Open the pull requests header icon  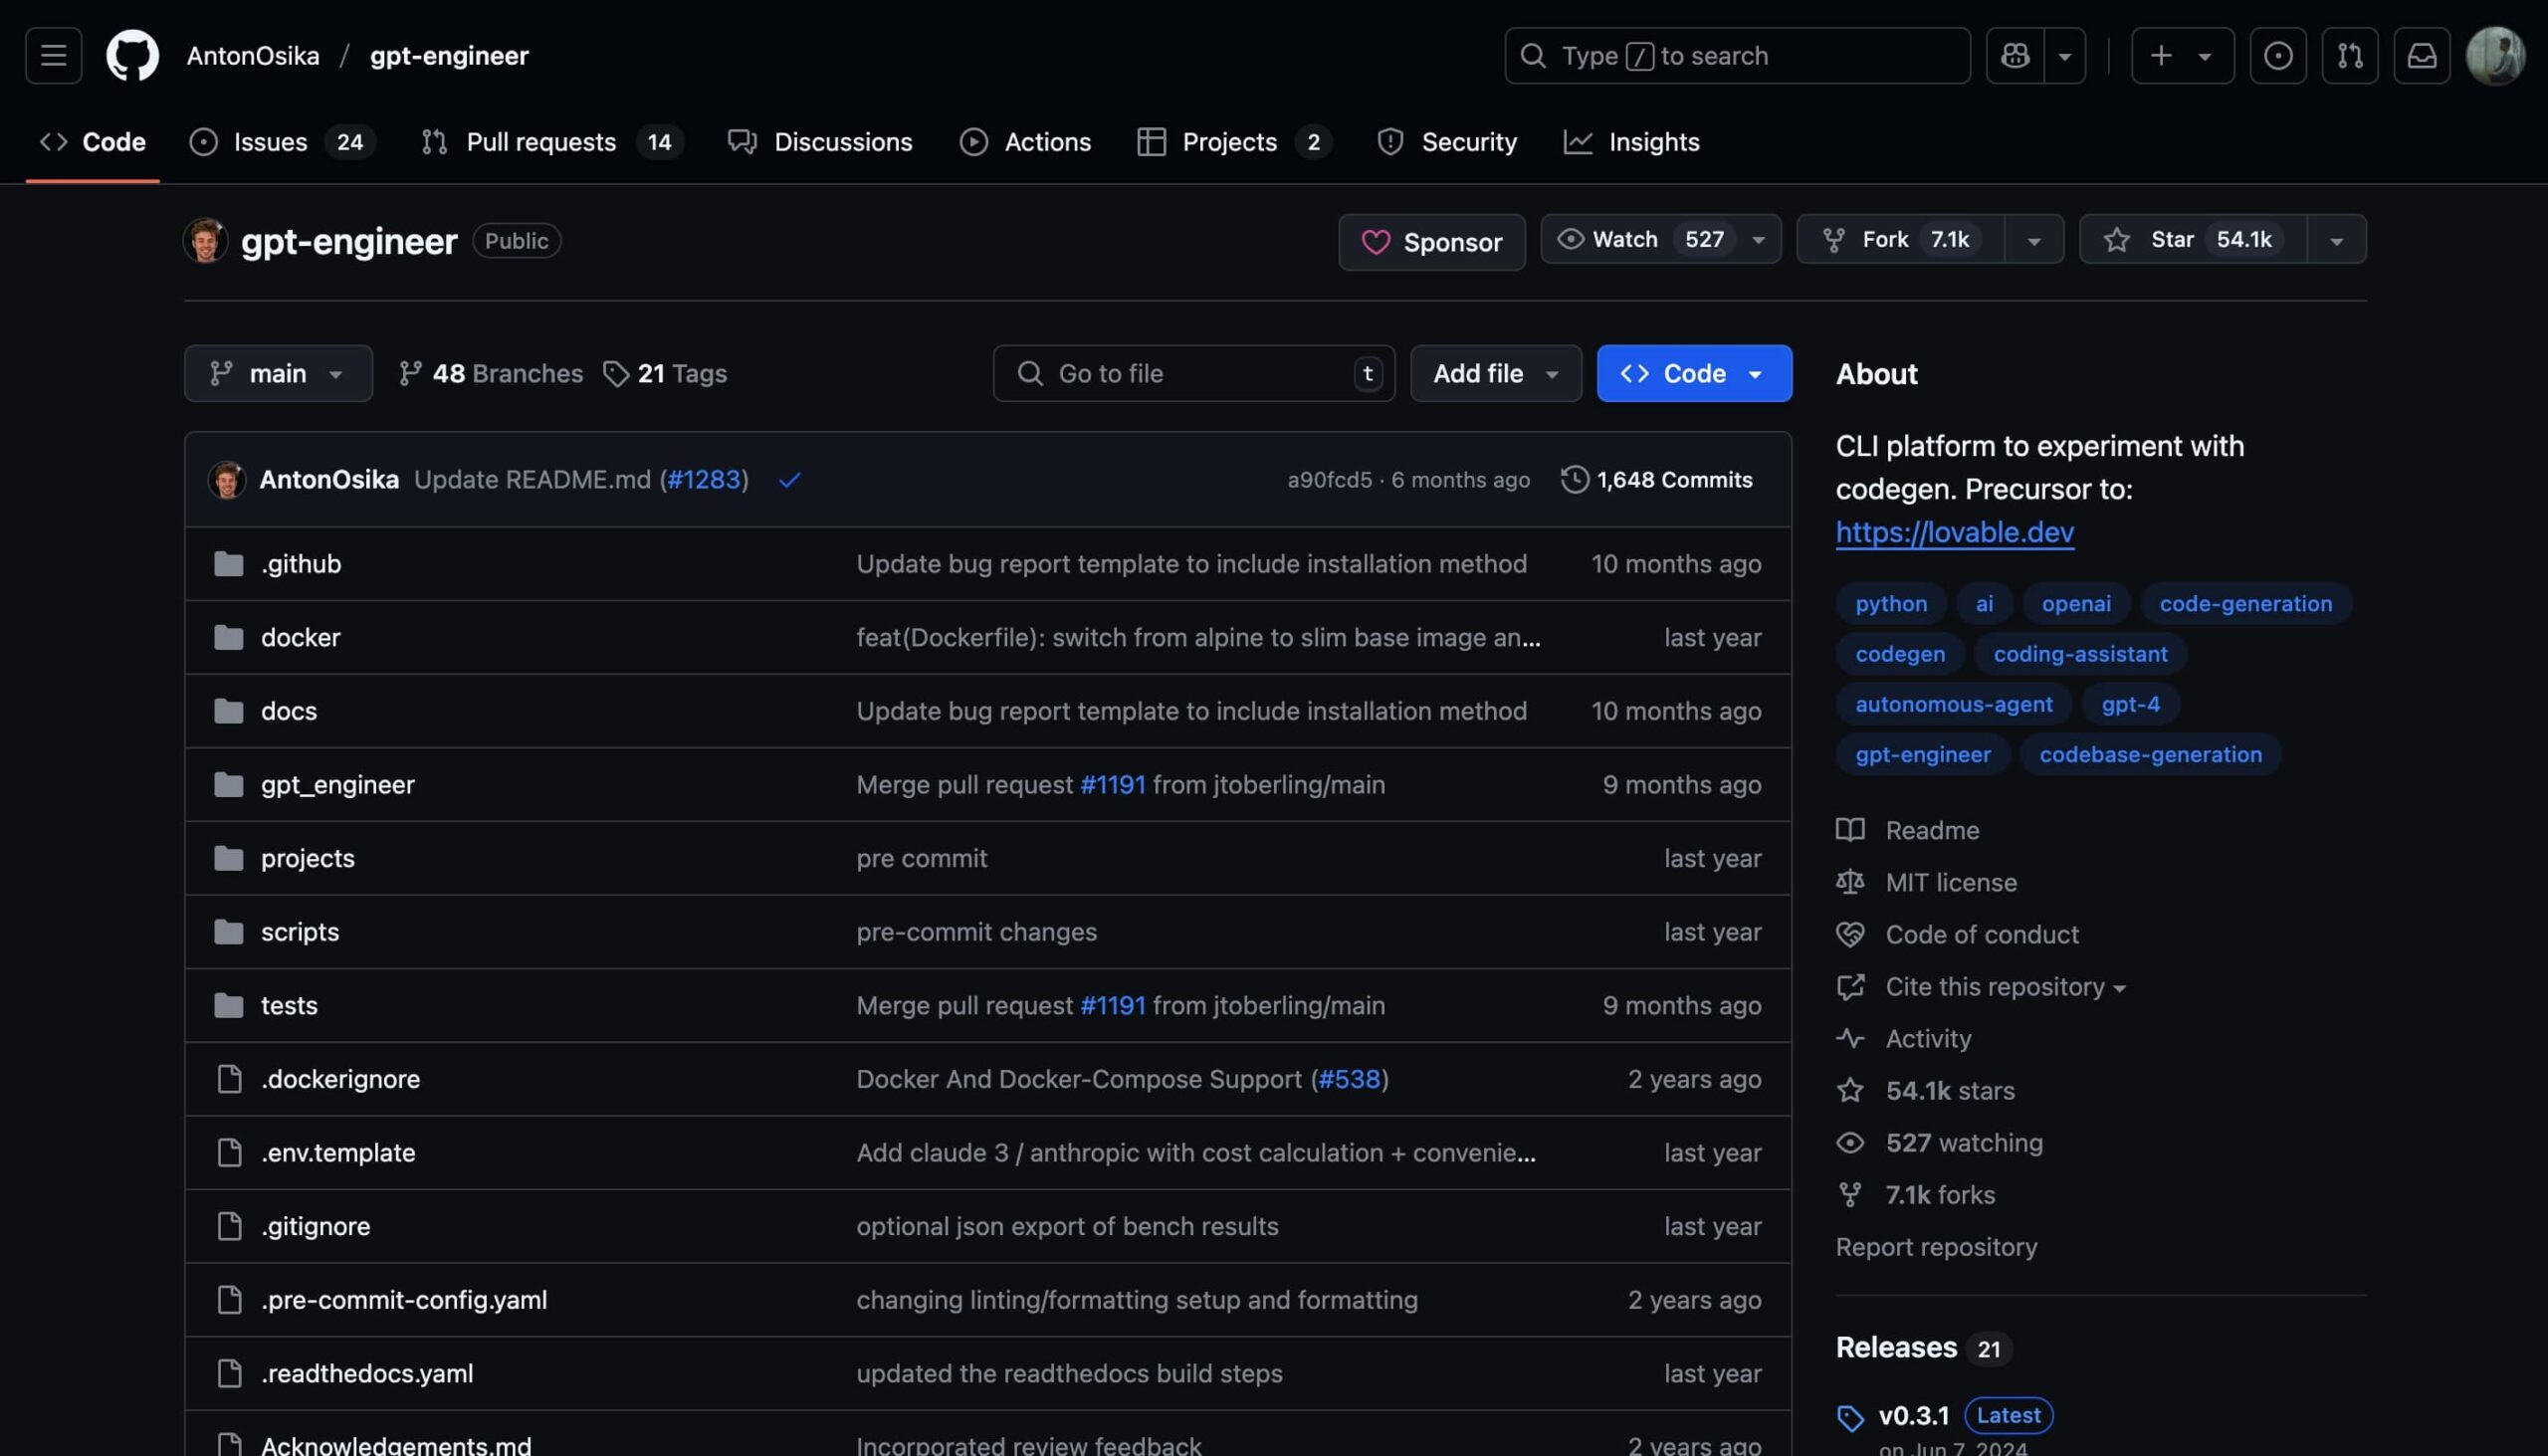[2349, 56]
